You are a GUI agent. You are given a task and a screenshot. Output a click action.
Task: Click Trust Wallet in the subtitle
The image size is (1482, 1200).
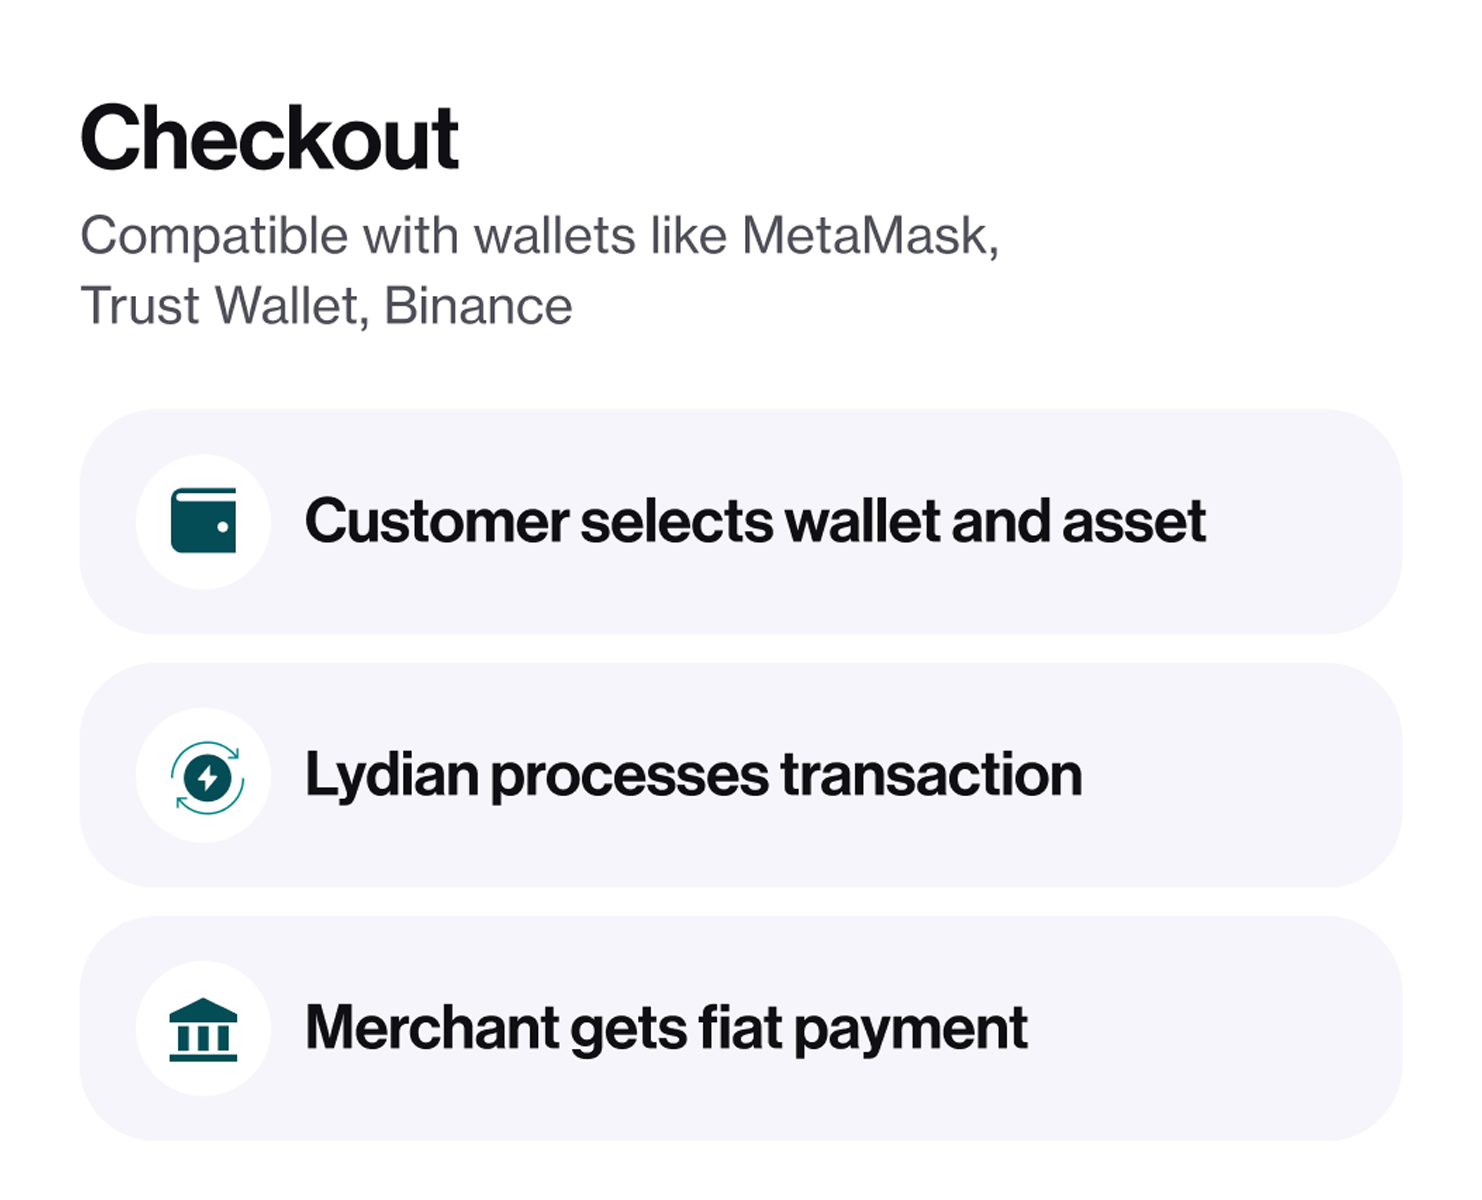[x=220, y=306]
